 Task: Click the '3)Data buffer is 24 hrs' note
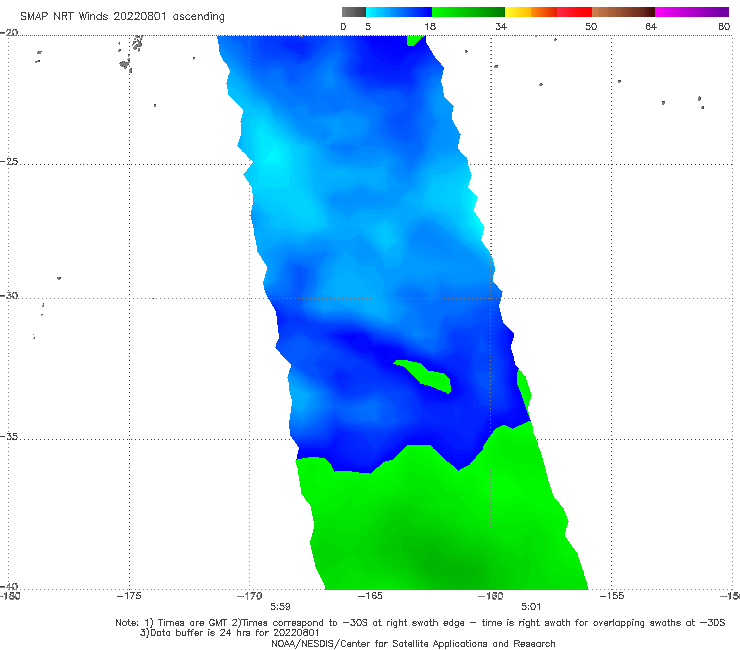point(229,633)
